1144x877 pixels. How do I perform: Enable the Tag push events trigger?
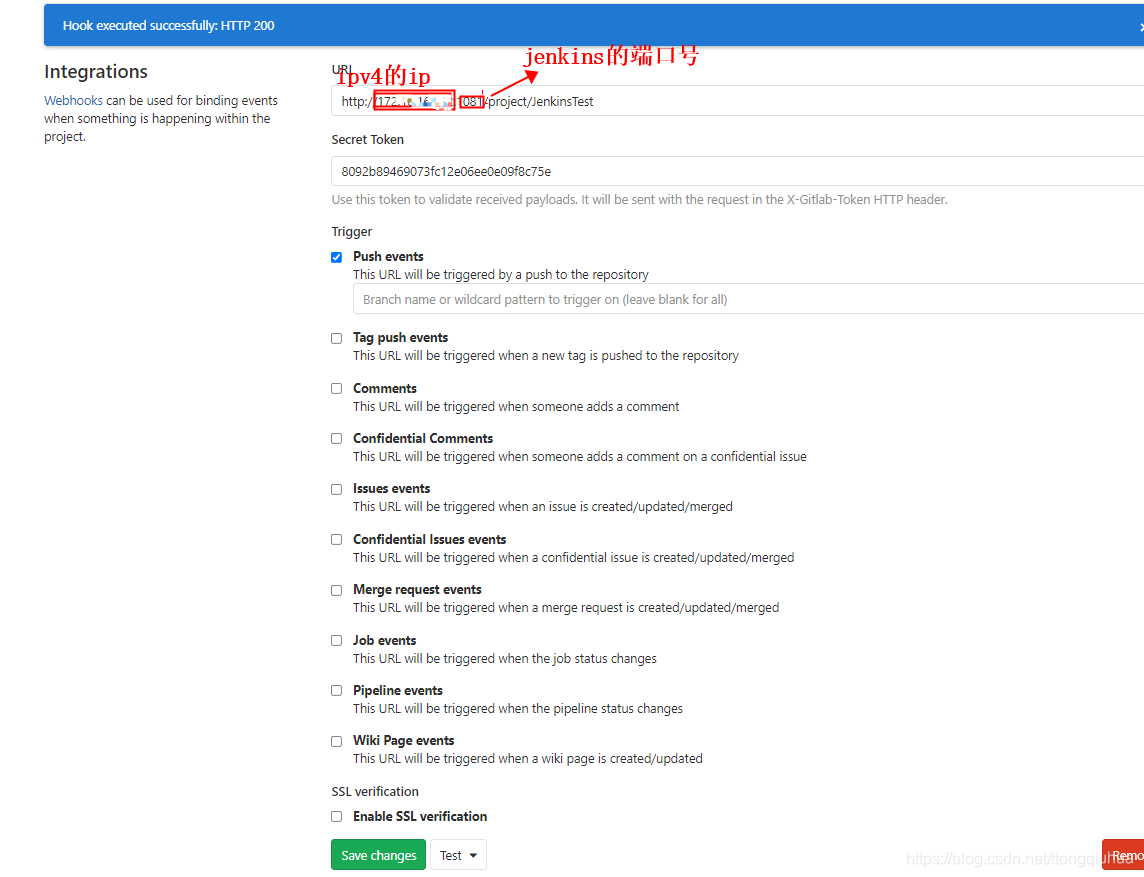[336, 338]
